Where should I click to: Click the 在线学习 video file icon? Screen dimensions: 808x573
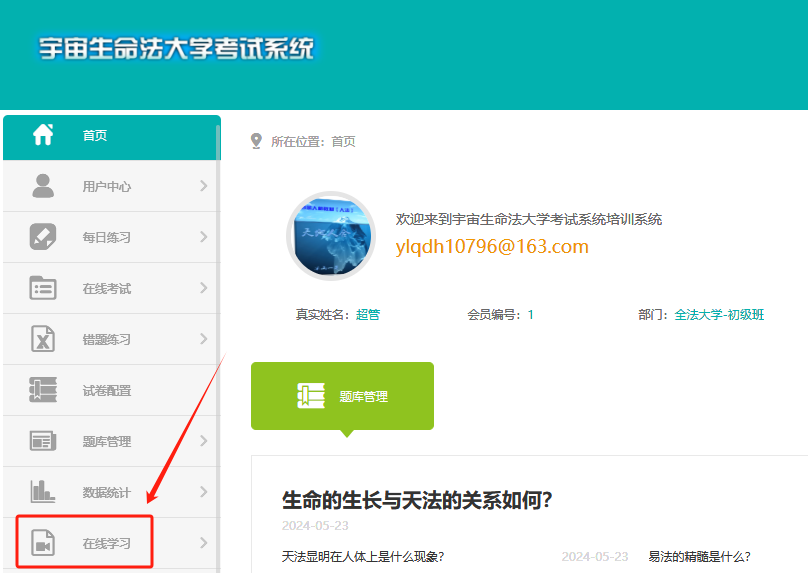pyautogui.click(x=43, y=543)
